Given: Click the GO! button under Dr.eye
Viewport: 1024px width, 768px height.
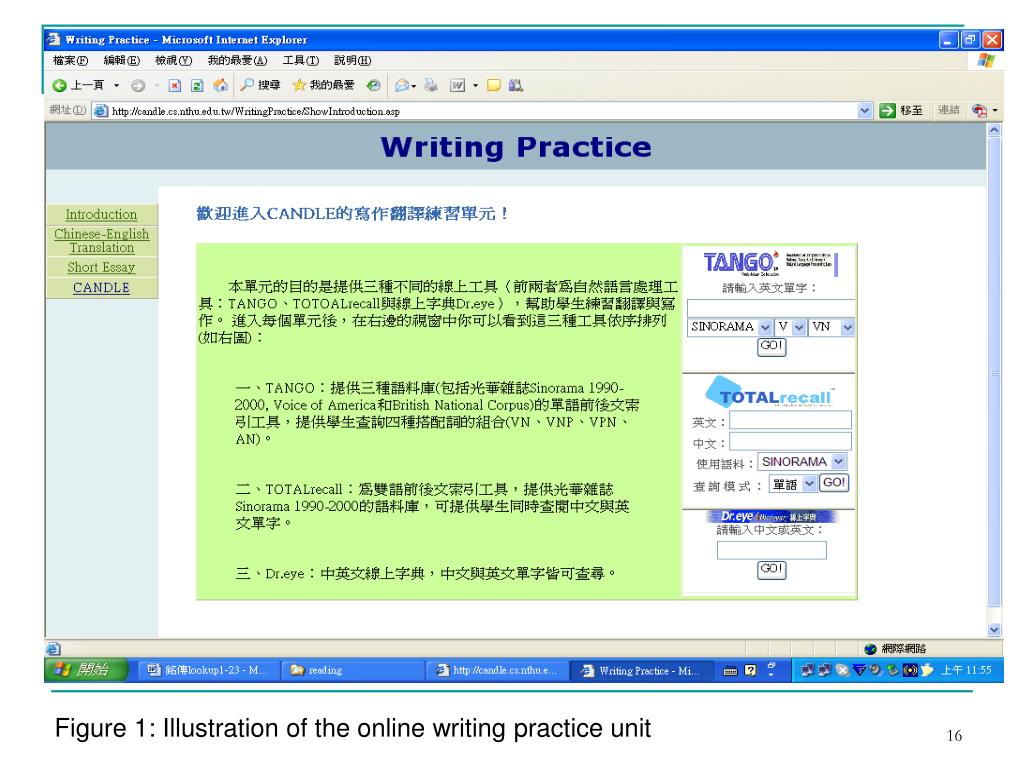Looking at the screenshot, I should [x=771, y=569].
